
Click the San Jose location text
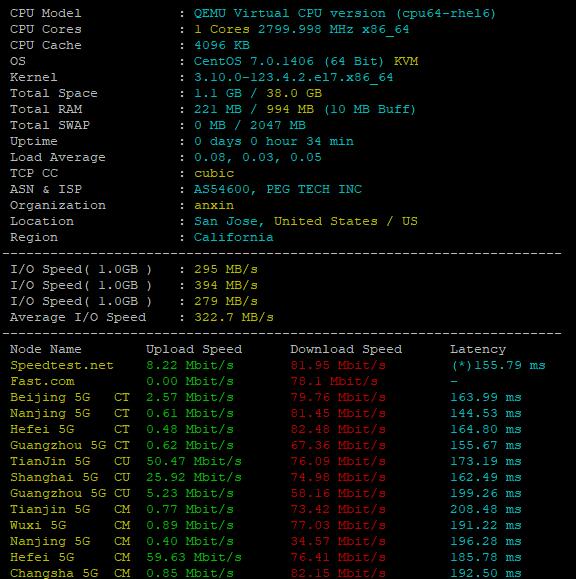coord(229,221)
